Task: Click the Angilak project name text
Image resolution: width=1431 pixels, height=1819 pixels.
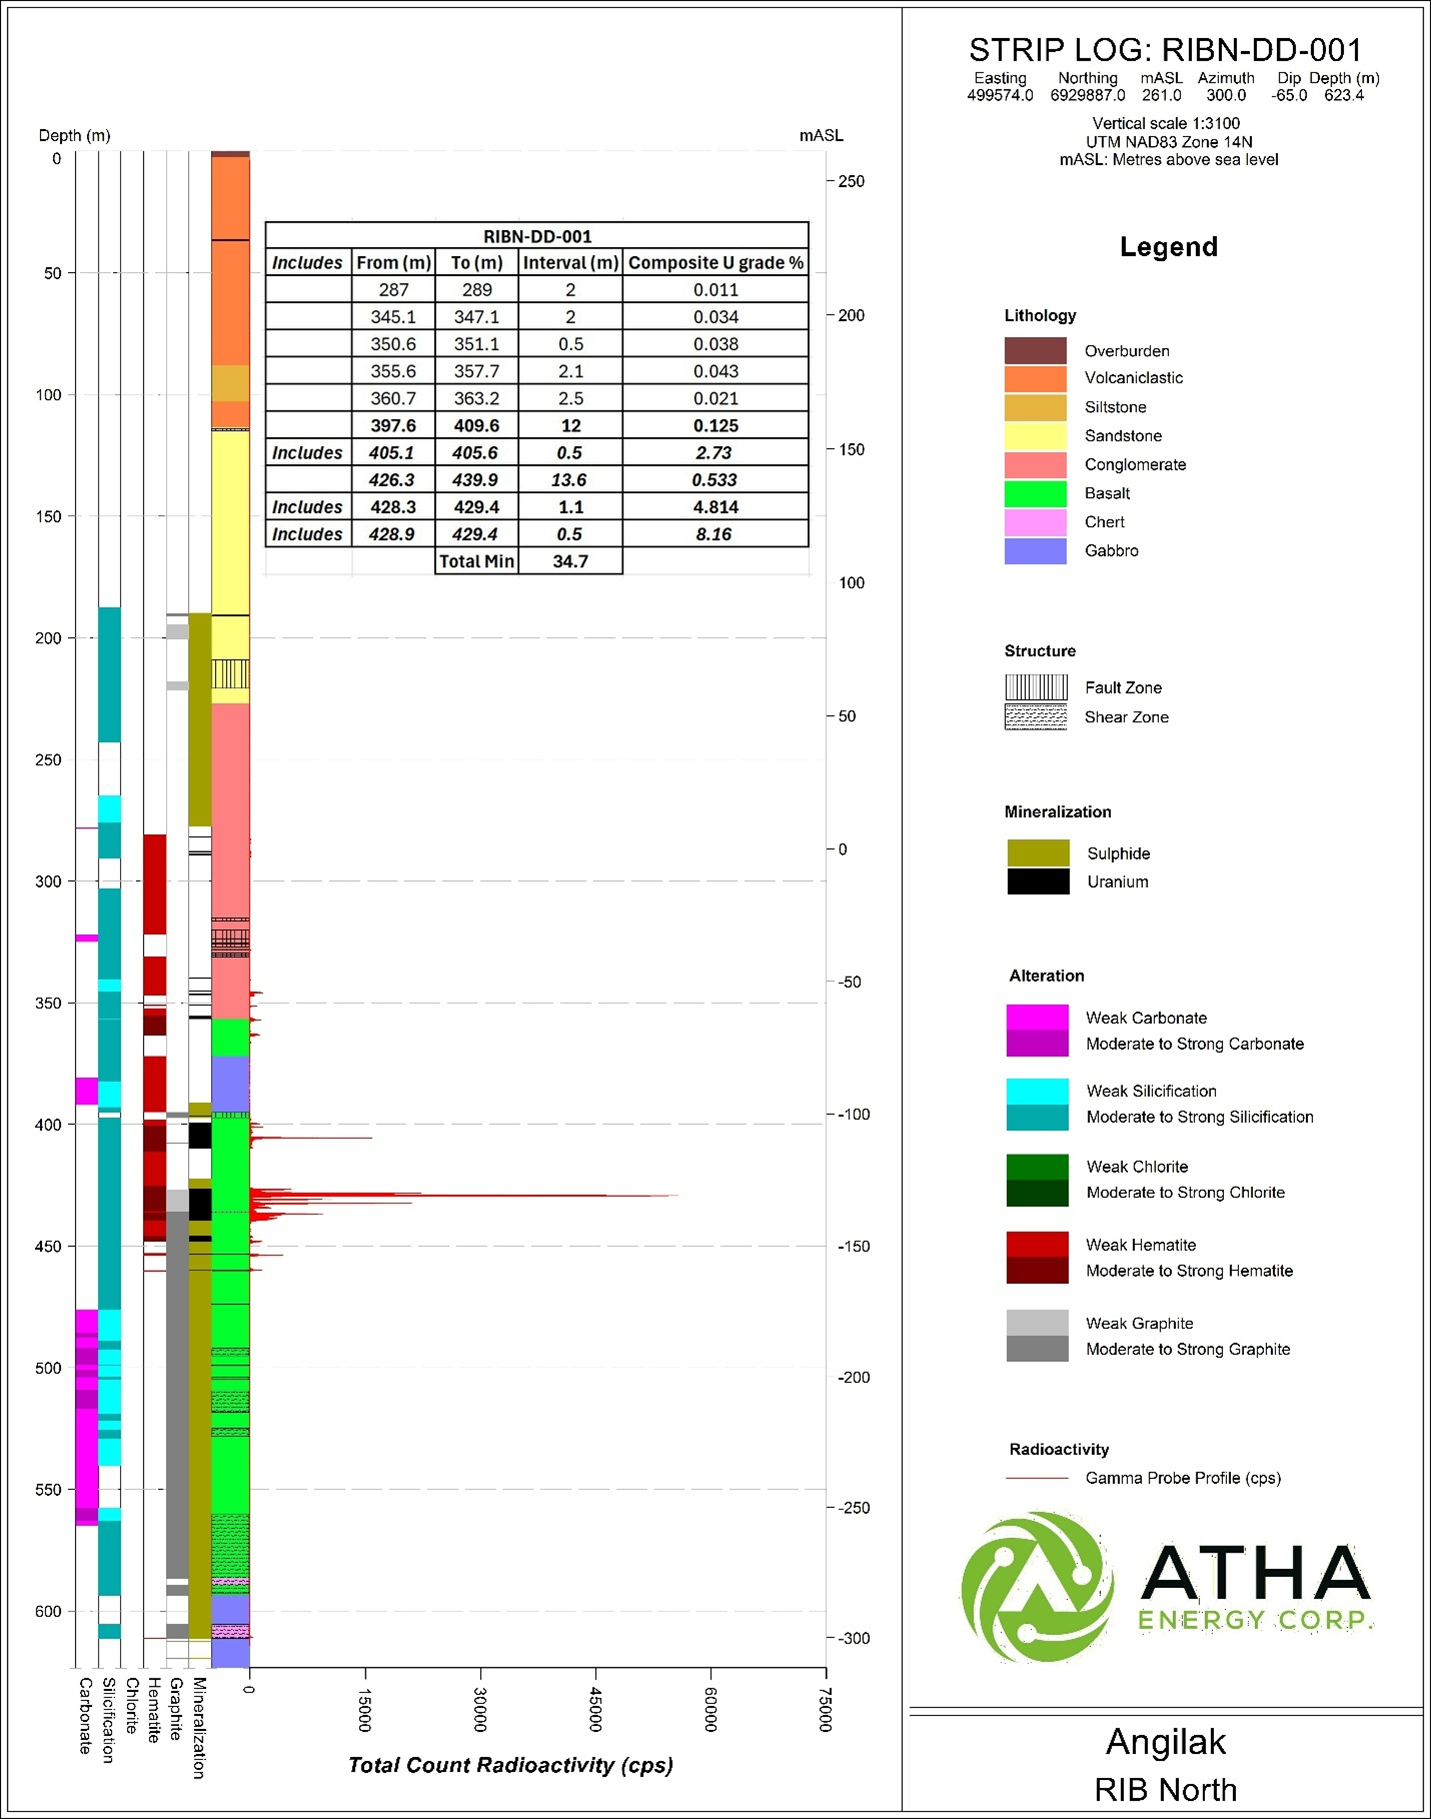Action: click(1165, 1742)
